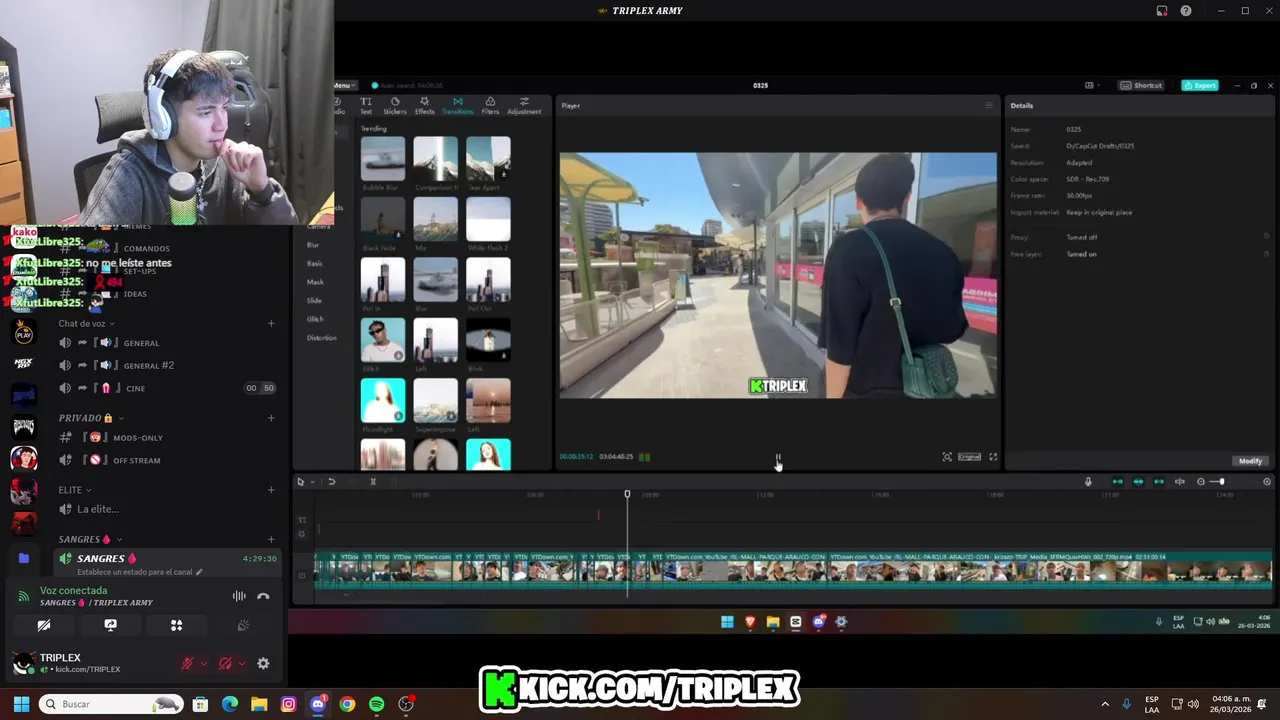The width and height of the screenshot is (1280, 720).
Task: Toggle linkage icon in timeline
Action: [x=1159, y=482]
